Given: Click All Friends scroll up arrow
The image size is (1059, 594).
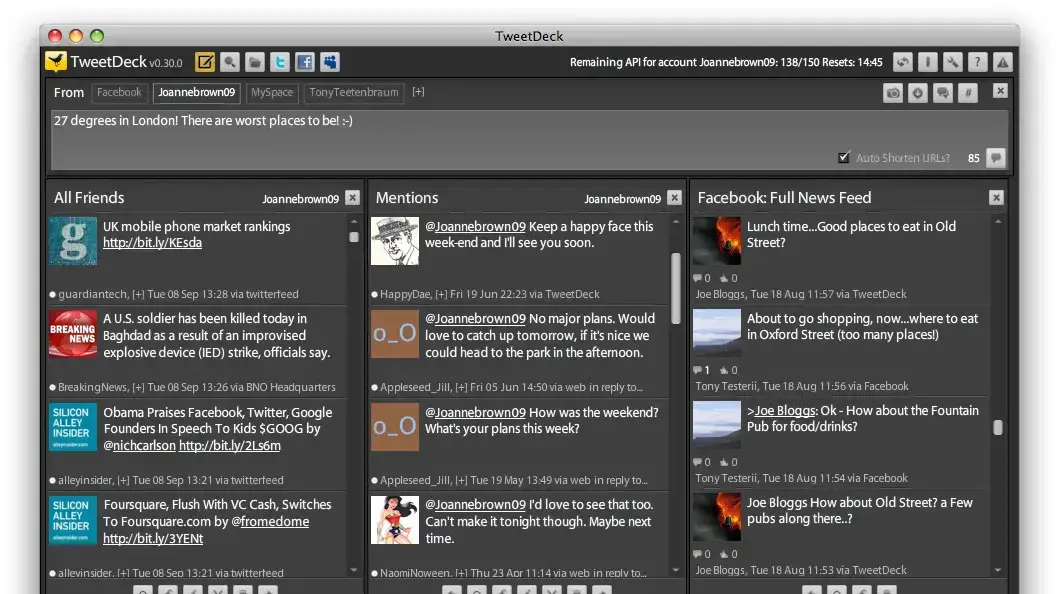Looking at the screenshot, I should [353, 221].
